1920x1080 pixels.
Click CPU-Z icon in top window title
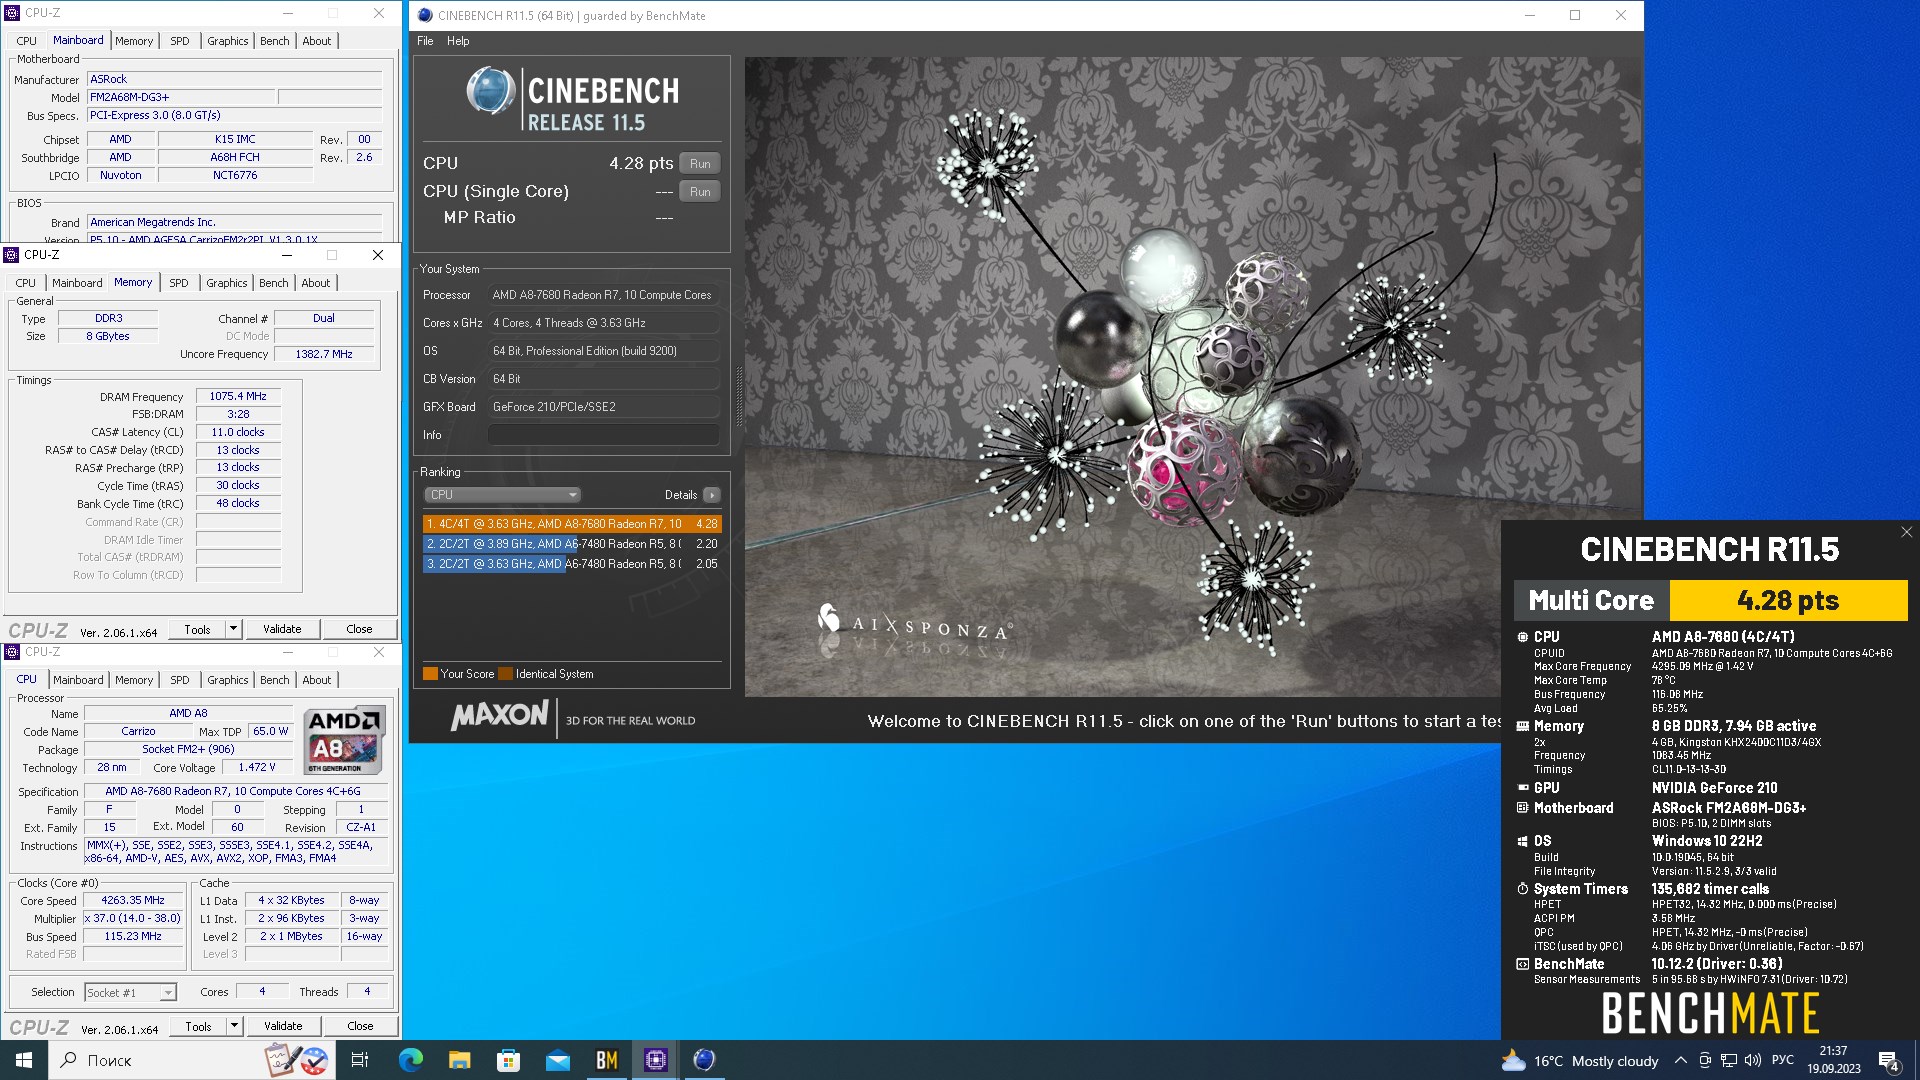12,13
